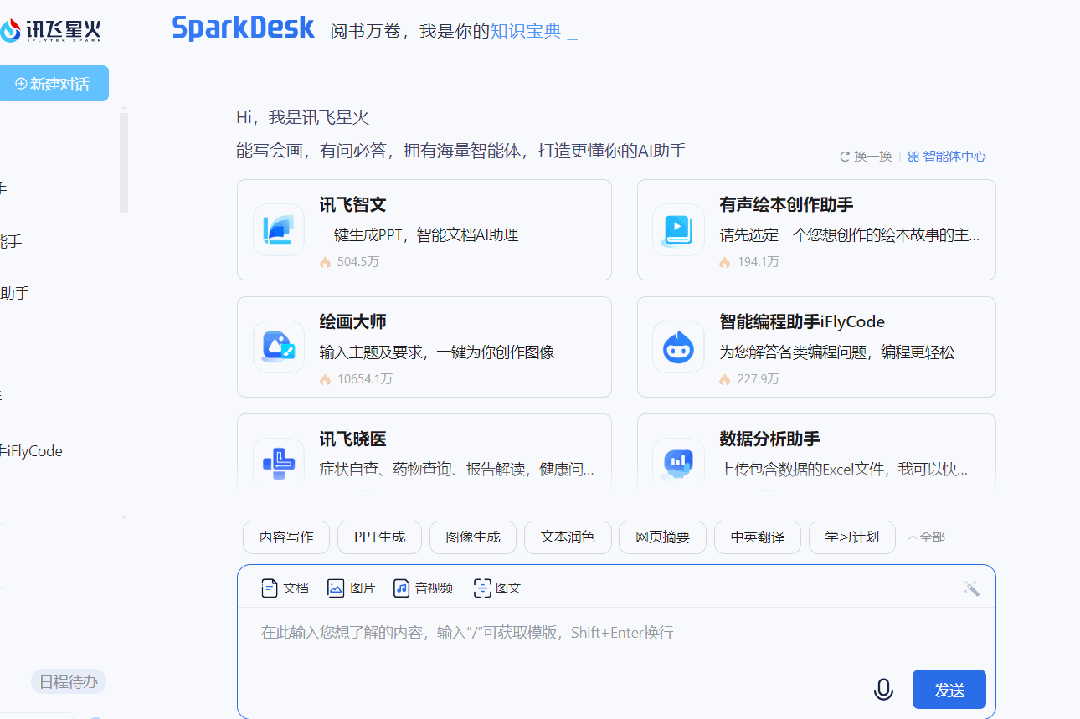Choose the PPT生成 tag

[380, 537]
